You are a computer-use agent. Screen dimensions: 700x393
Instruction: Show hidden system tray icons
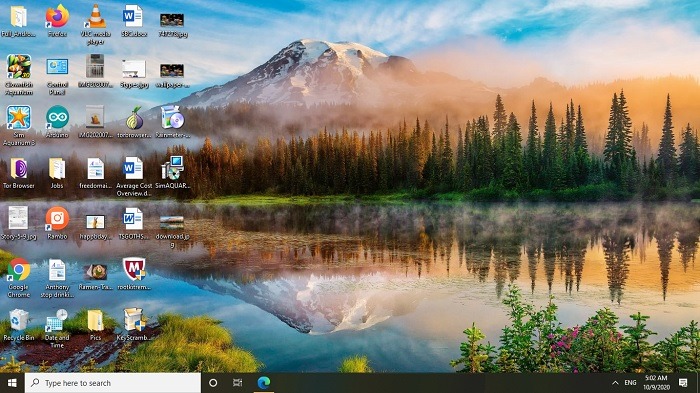pos(615,383)
